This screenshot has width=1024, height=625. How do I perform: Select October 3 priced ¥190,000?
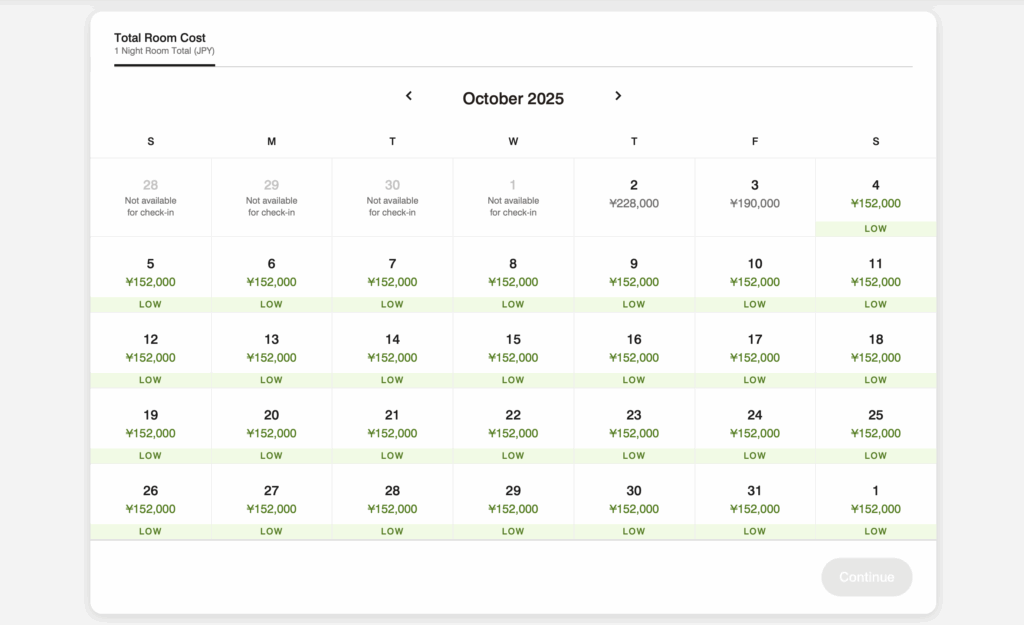[x=755, y=194]
